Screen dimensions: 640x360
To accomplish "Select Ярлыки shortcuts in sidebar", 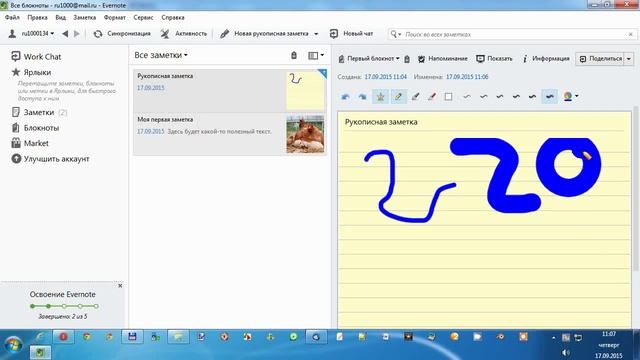I will point(32,72).
